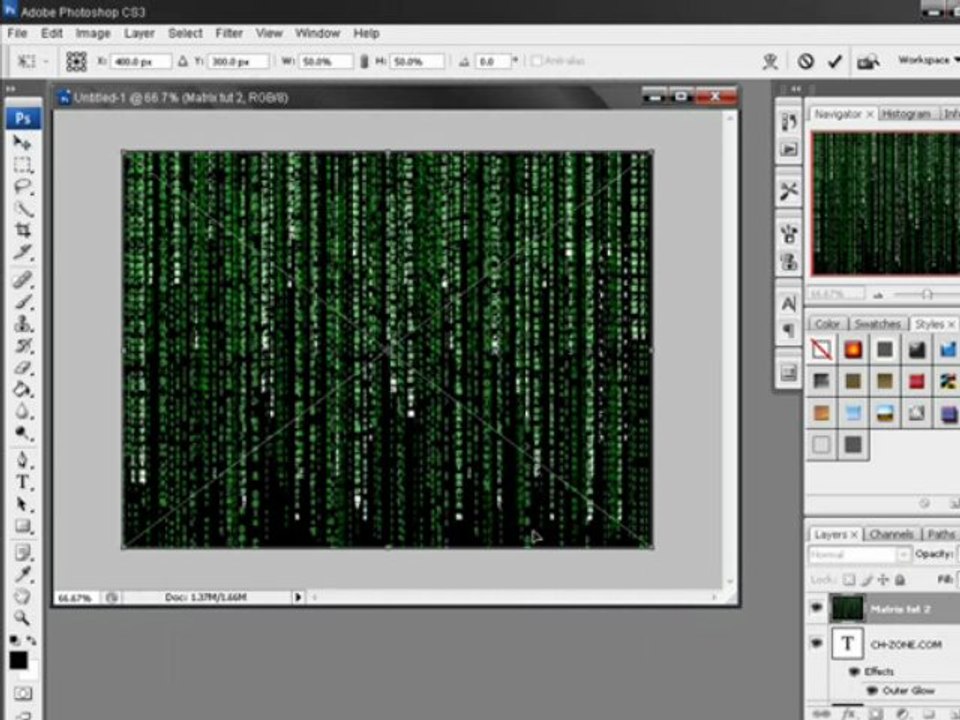
Task: Select the Clone Stamp tool
Action: click(23, 324)
